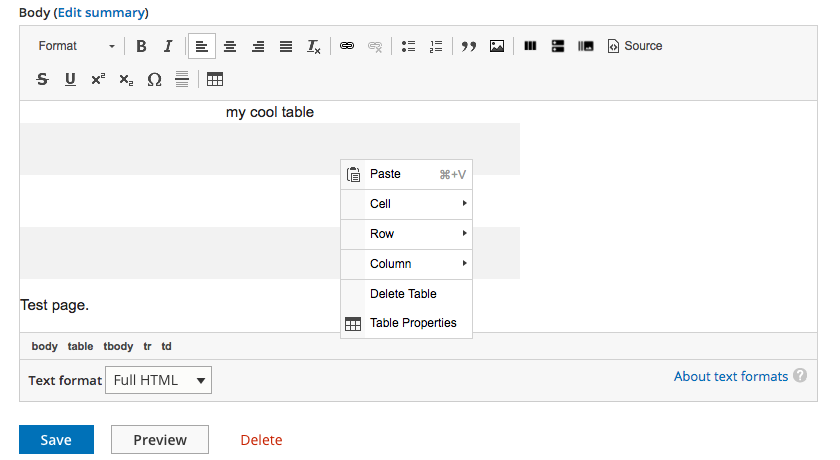Insert a horizontal line
Viewport: 840px width, 460px height.
pyautogui.click(x=182, y=79)
